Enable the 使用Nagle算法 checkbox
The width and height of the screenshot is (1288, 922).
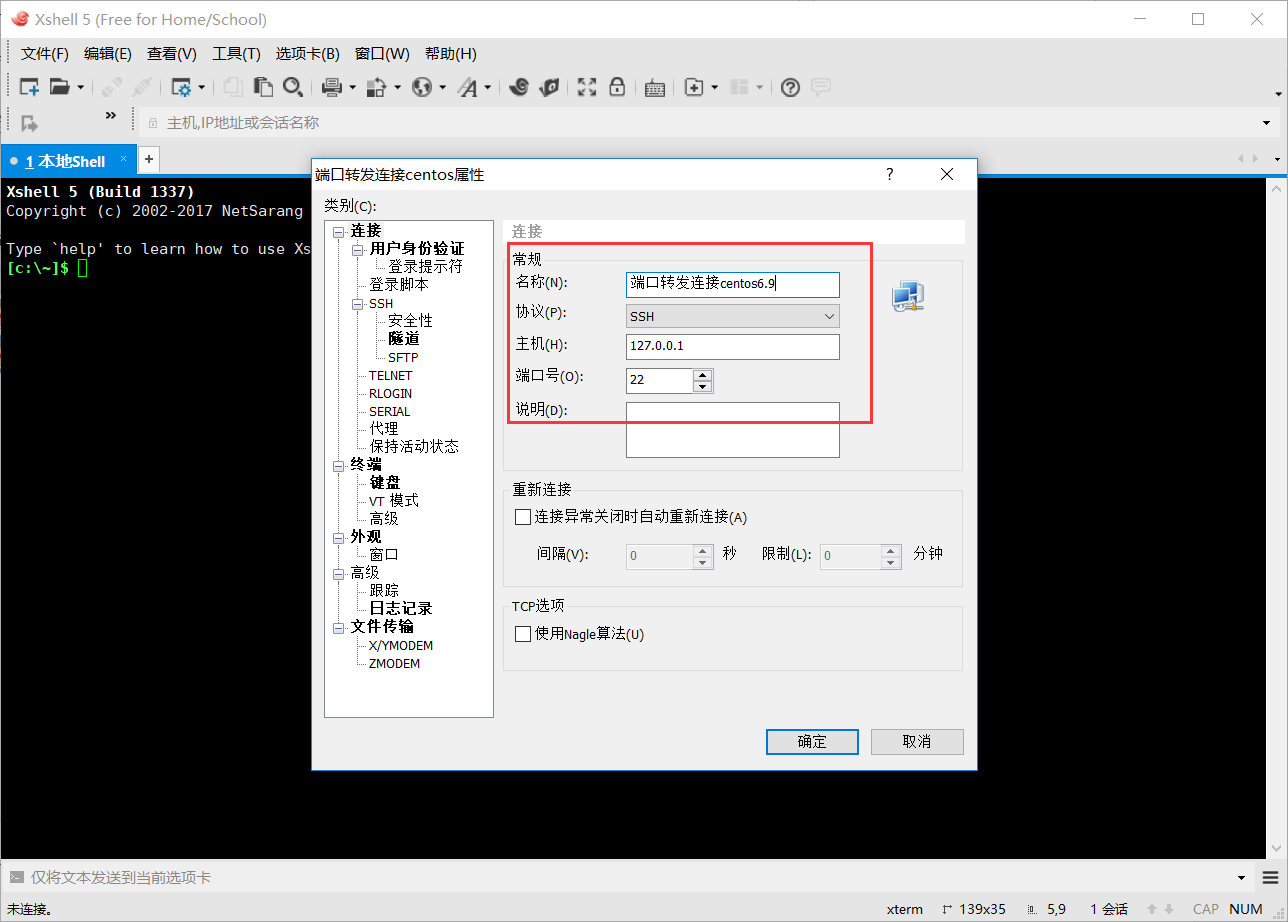pyautogui.click(x=523, y=633)
